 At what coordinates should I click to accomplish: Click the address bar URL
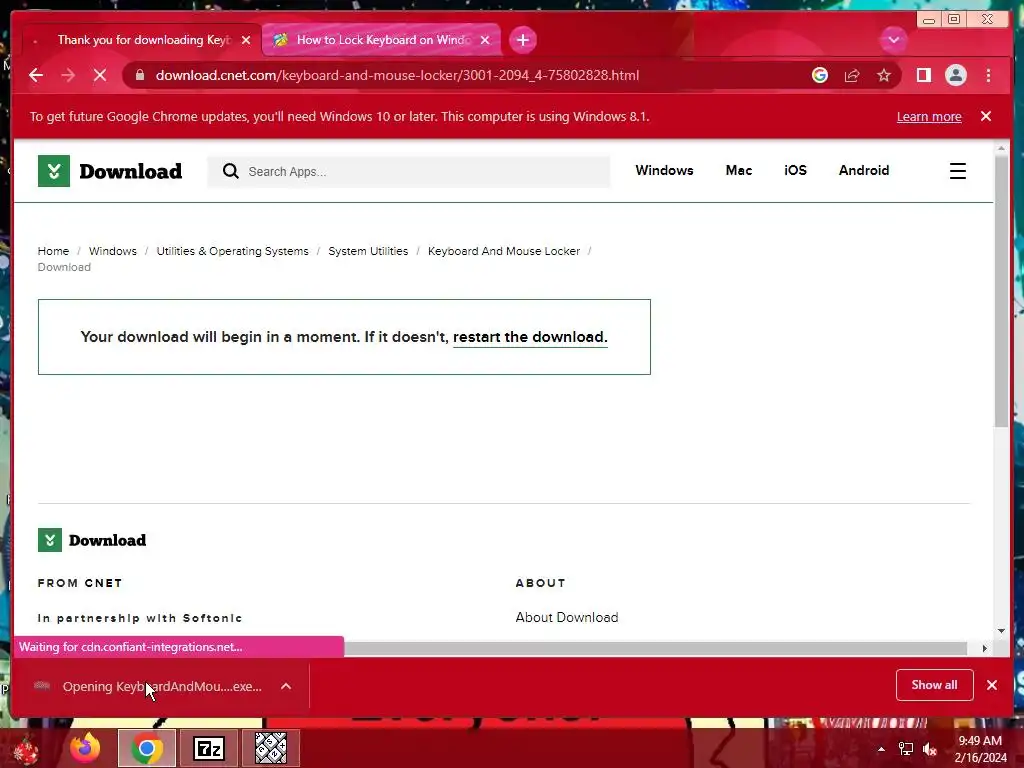point(397,75)
